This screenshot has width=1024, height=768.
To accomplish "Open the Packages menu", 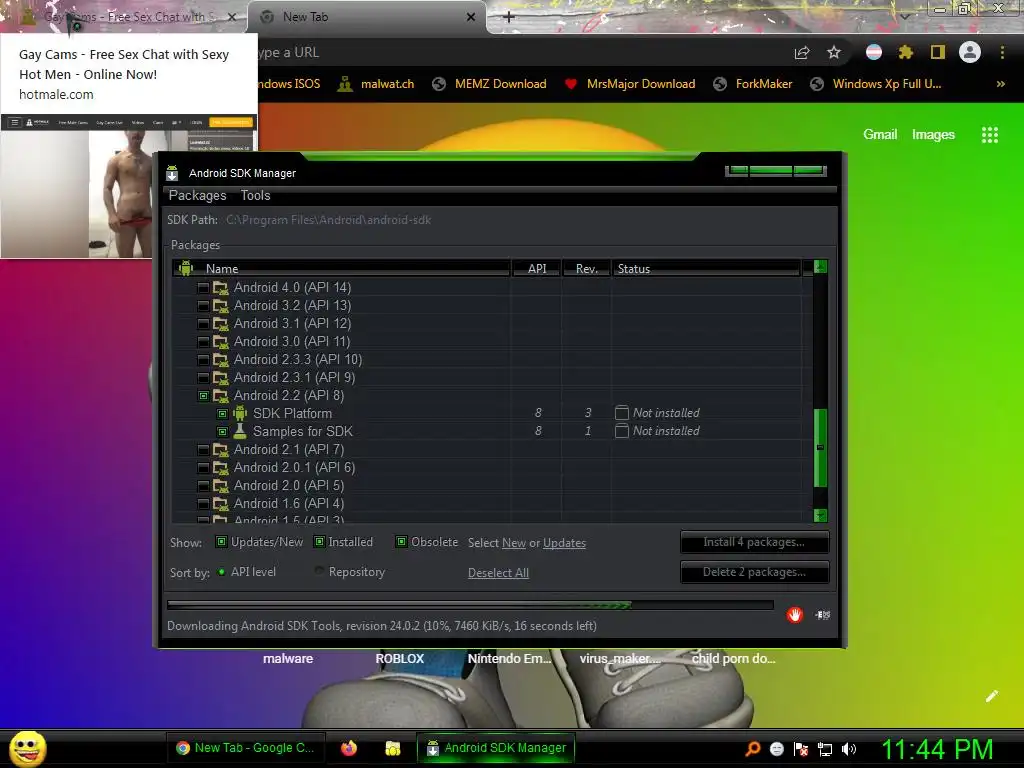I will (197, 195).
